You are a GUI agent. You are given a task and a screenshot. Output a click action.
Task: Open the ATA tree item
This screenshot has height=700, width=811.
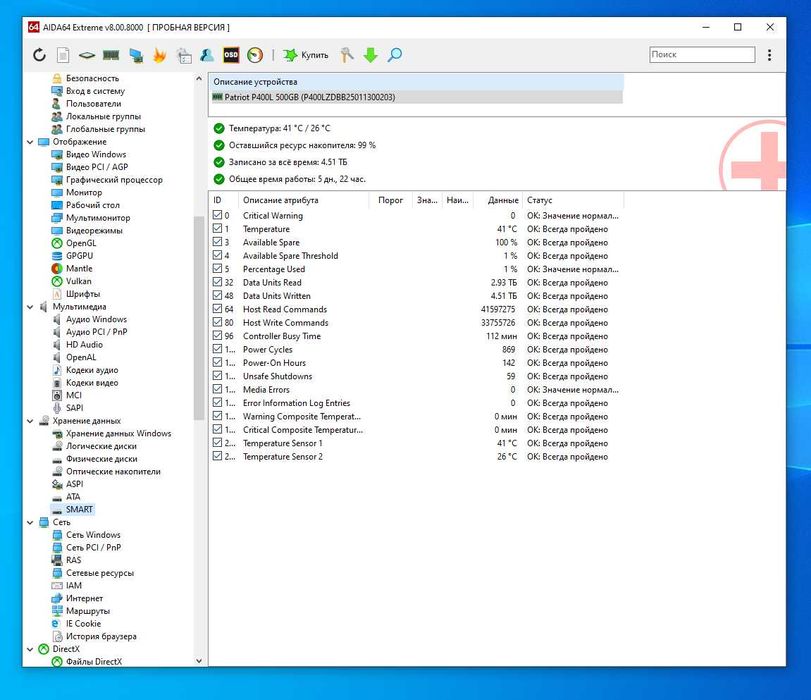(73, 497)
